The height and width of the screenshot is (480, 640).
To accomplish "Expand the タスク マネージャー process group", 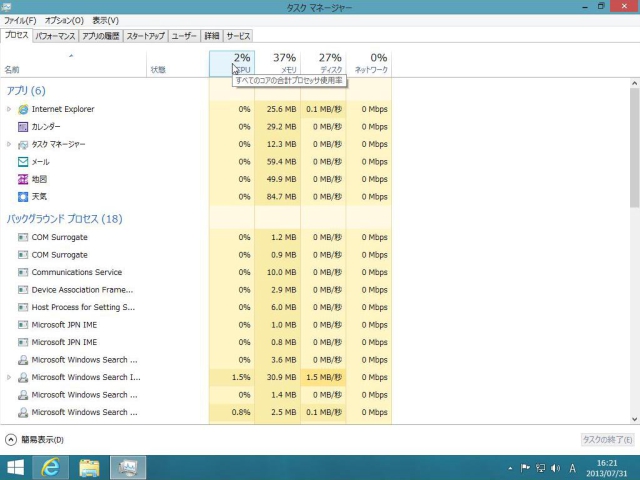I will (x=9, y=144).
